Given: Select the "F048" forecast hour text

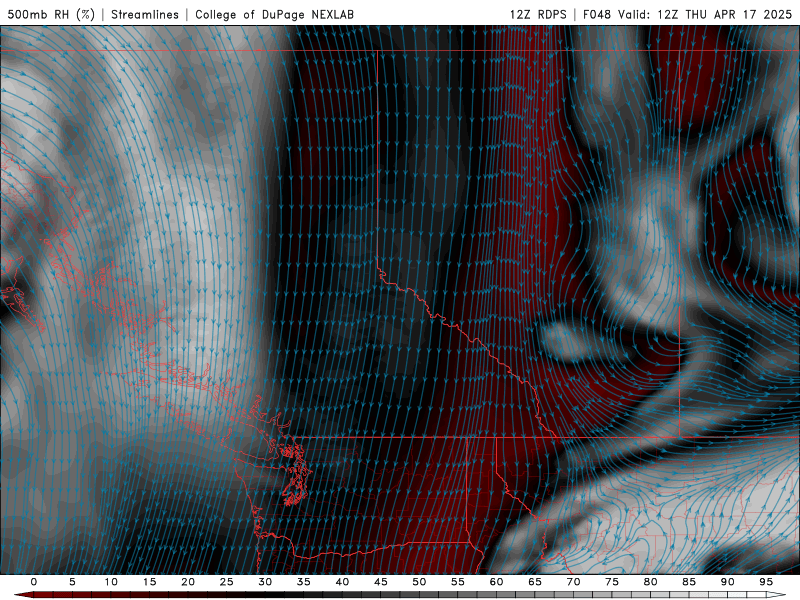Looking at the screenshot, I should point(597,14).
